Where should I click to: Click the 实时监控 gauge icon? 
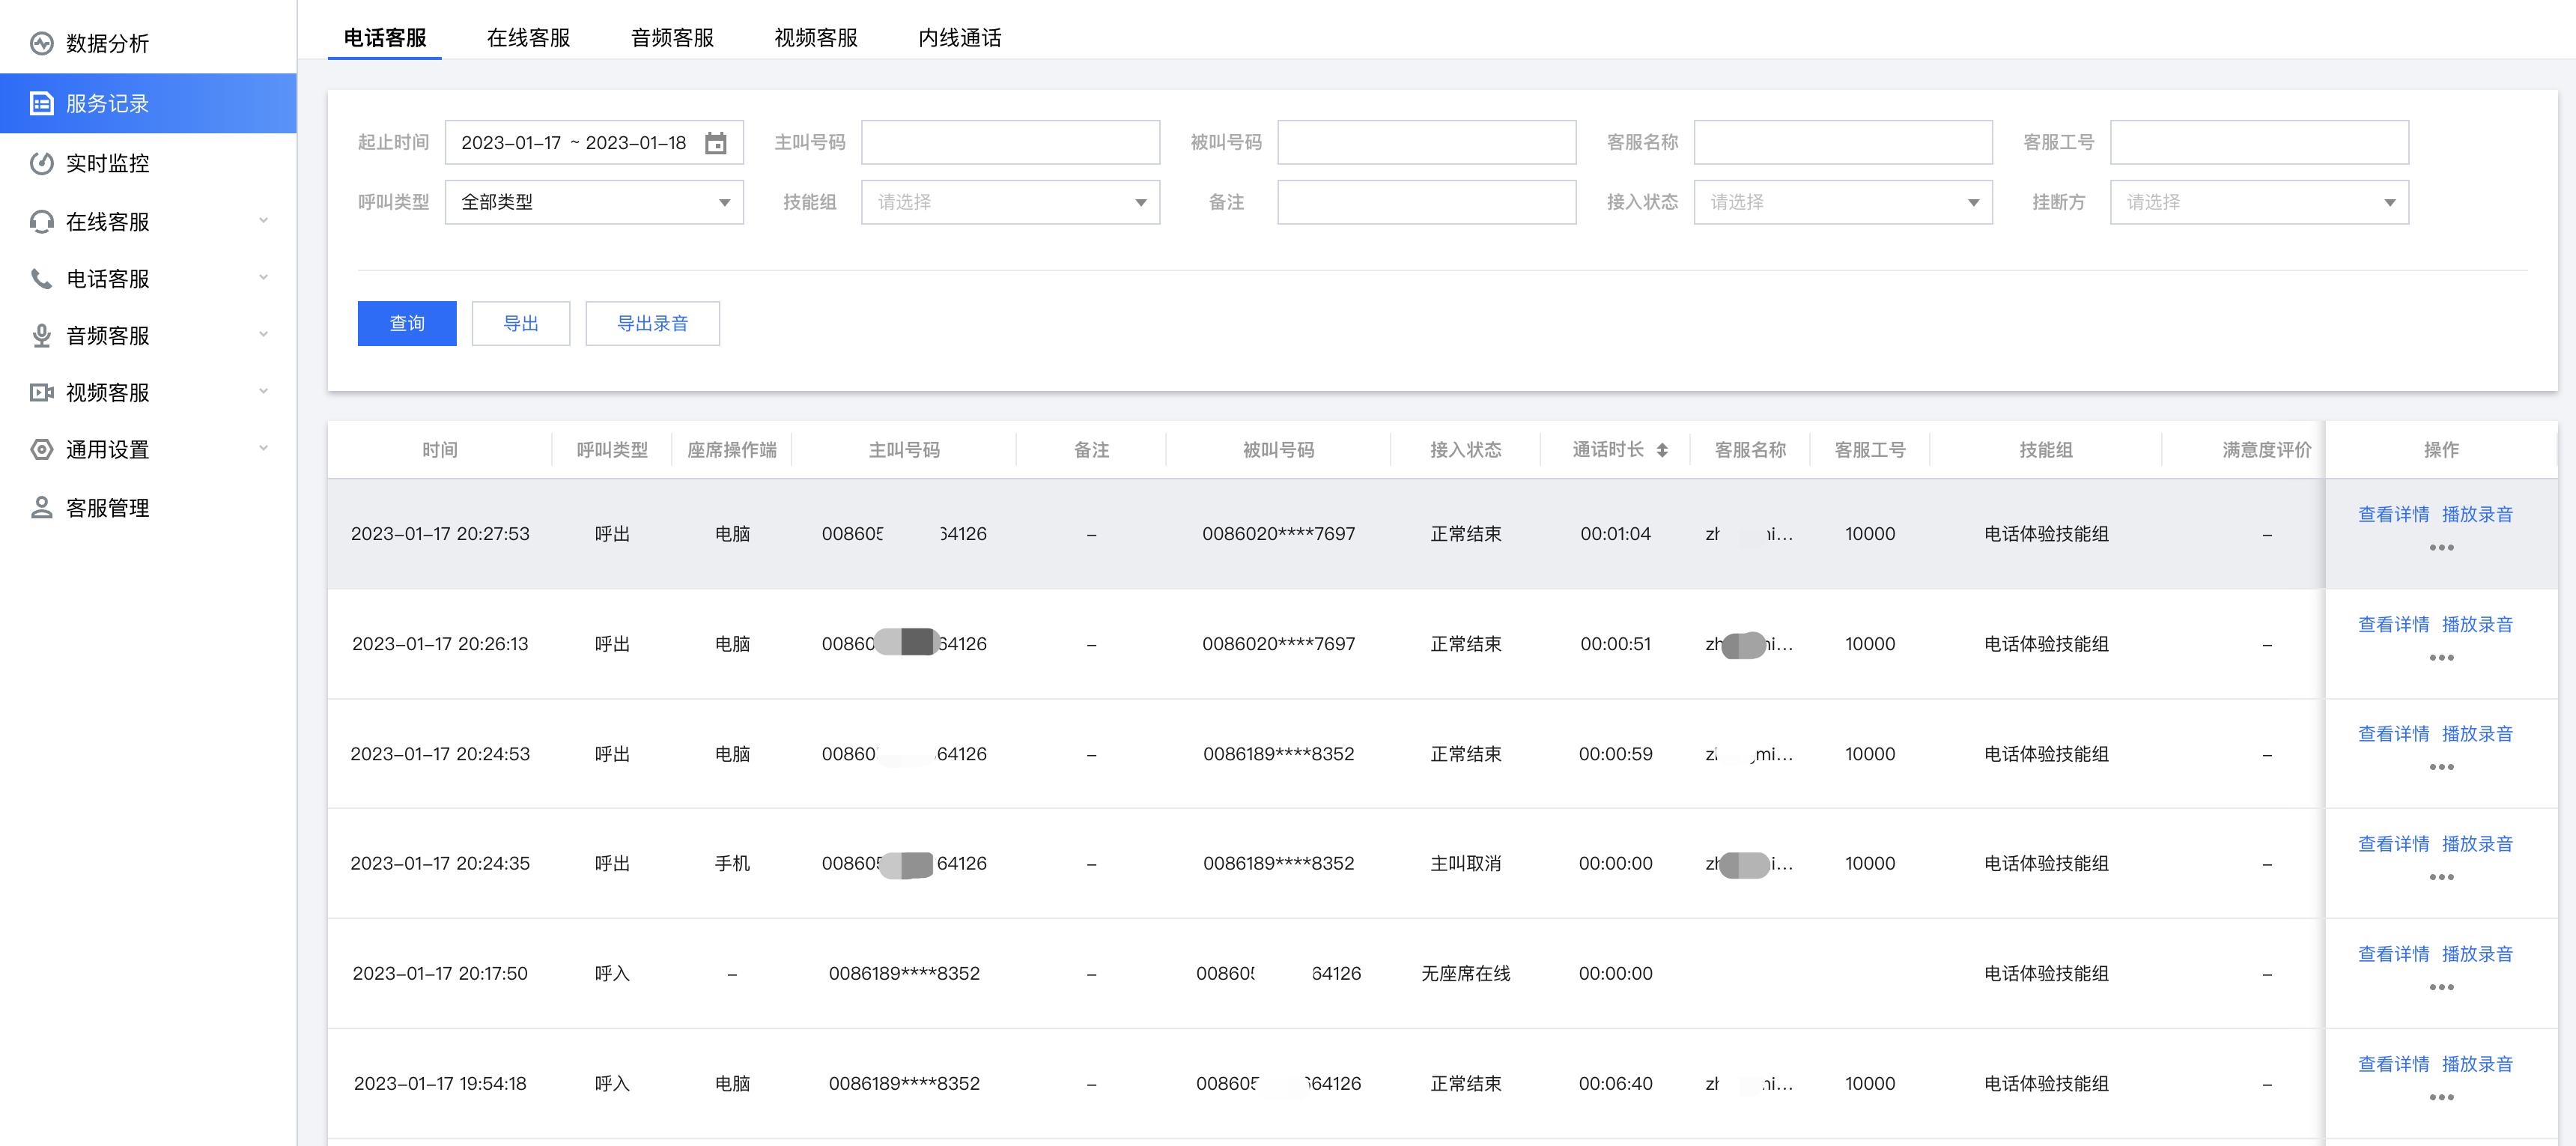pos(41,163)
